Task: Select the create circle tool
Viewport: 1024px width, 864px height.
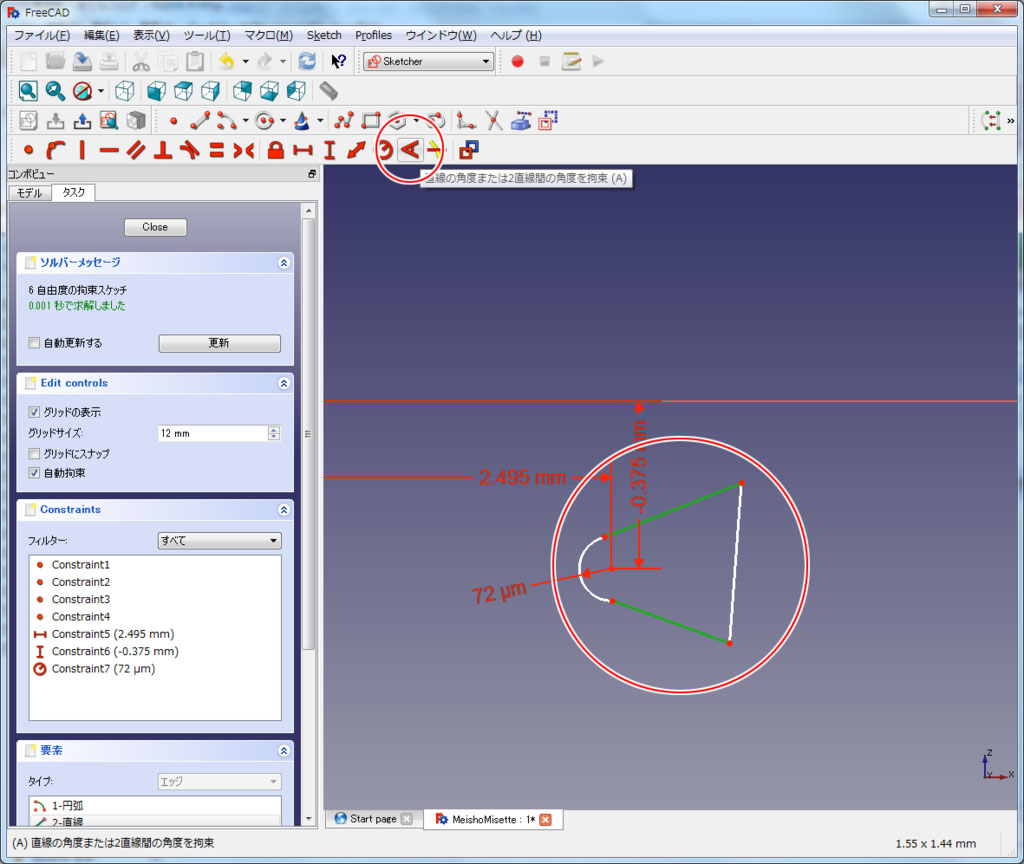Action: 264,121
